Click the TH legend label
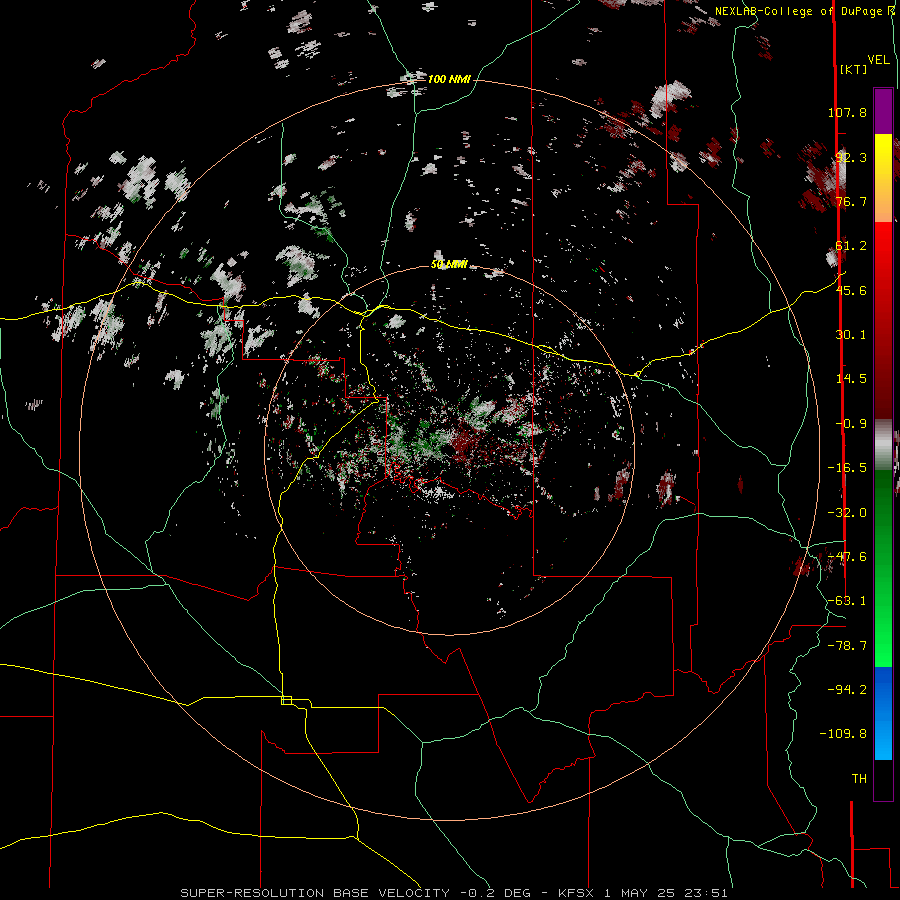The width and height of the screenshot is (900, 900). pos(859,779)
